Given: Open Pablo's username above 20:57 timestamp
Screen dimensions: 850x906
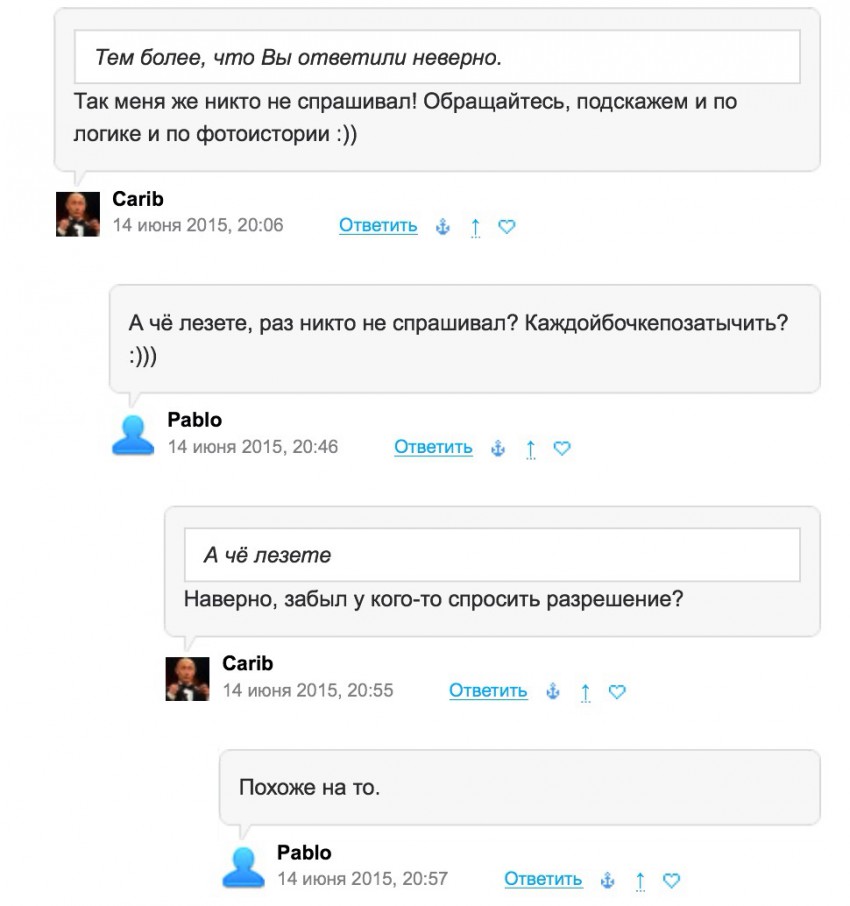Looking at the screenshot, I should coord(304,853).
